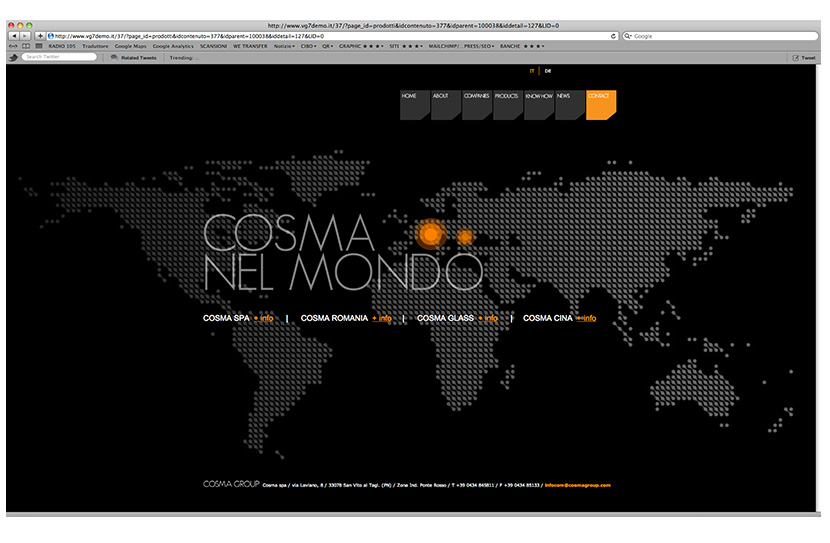Open the RADIO 105 bookmark
Viewport: 830px width, 543px height.
coord(62,46)
